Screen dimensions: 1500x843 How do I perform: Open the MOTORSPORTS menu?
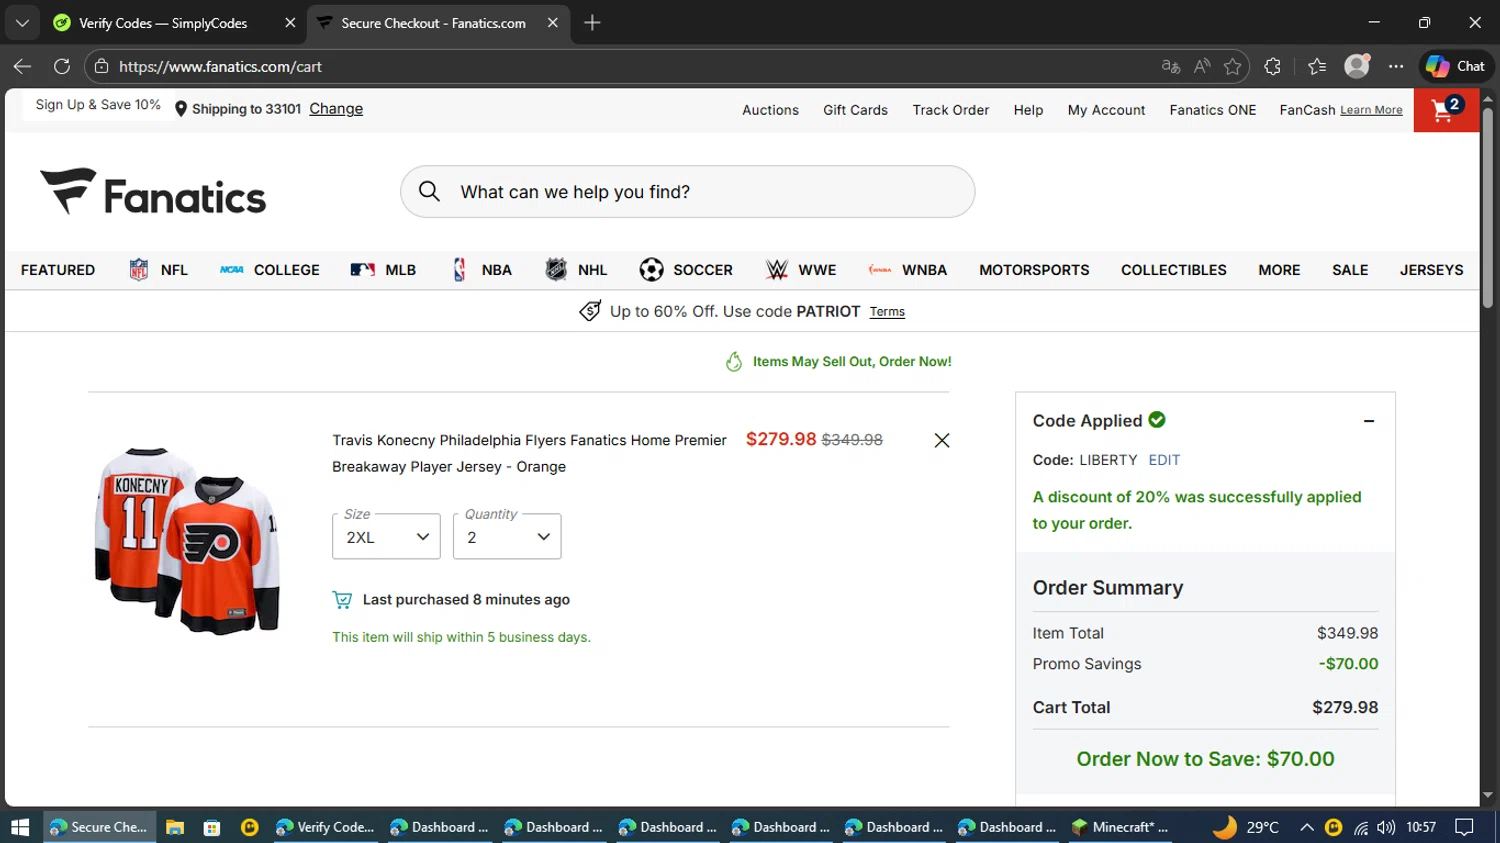(x=1034, y=270)
